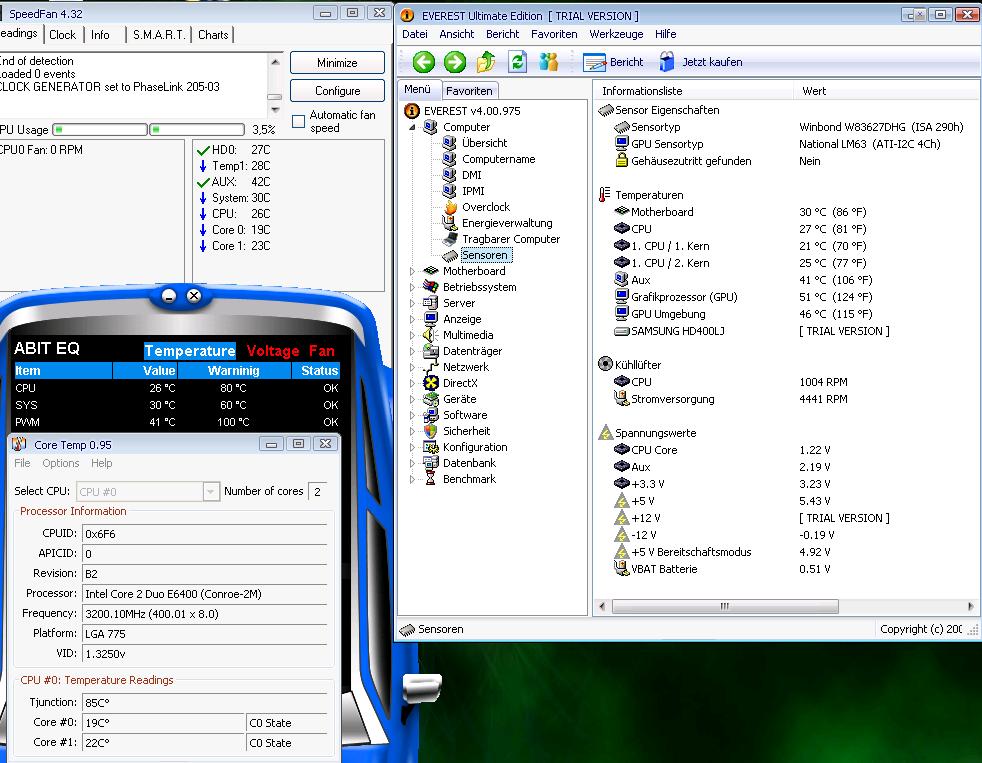Viewport: 982px width, 763px height.
Task: Select Übersicht in the EVEREST tree
Action: pyautogui.click(x=484, y=143)
